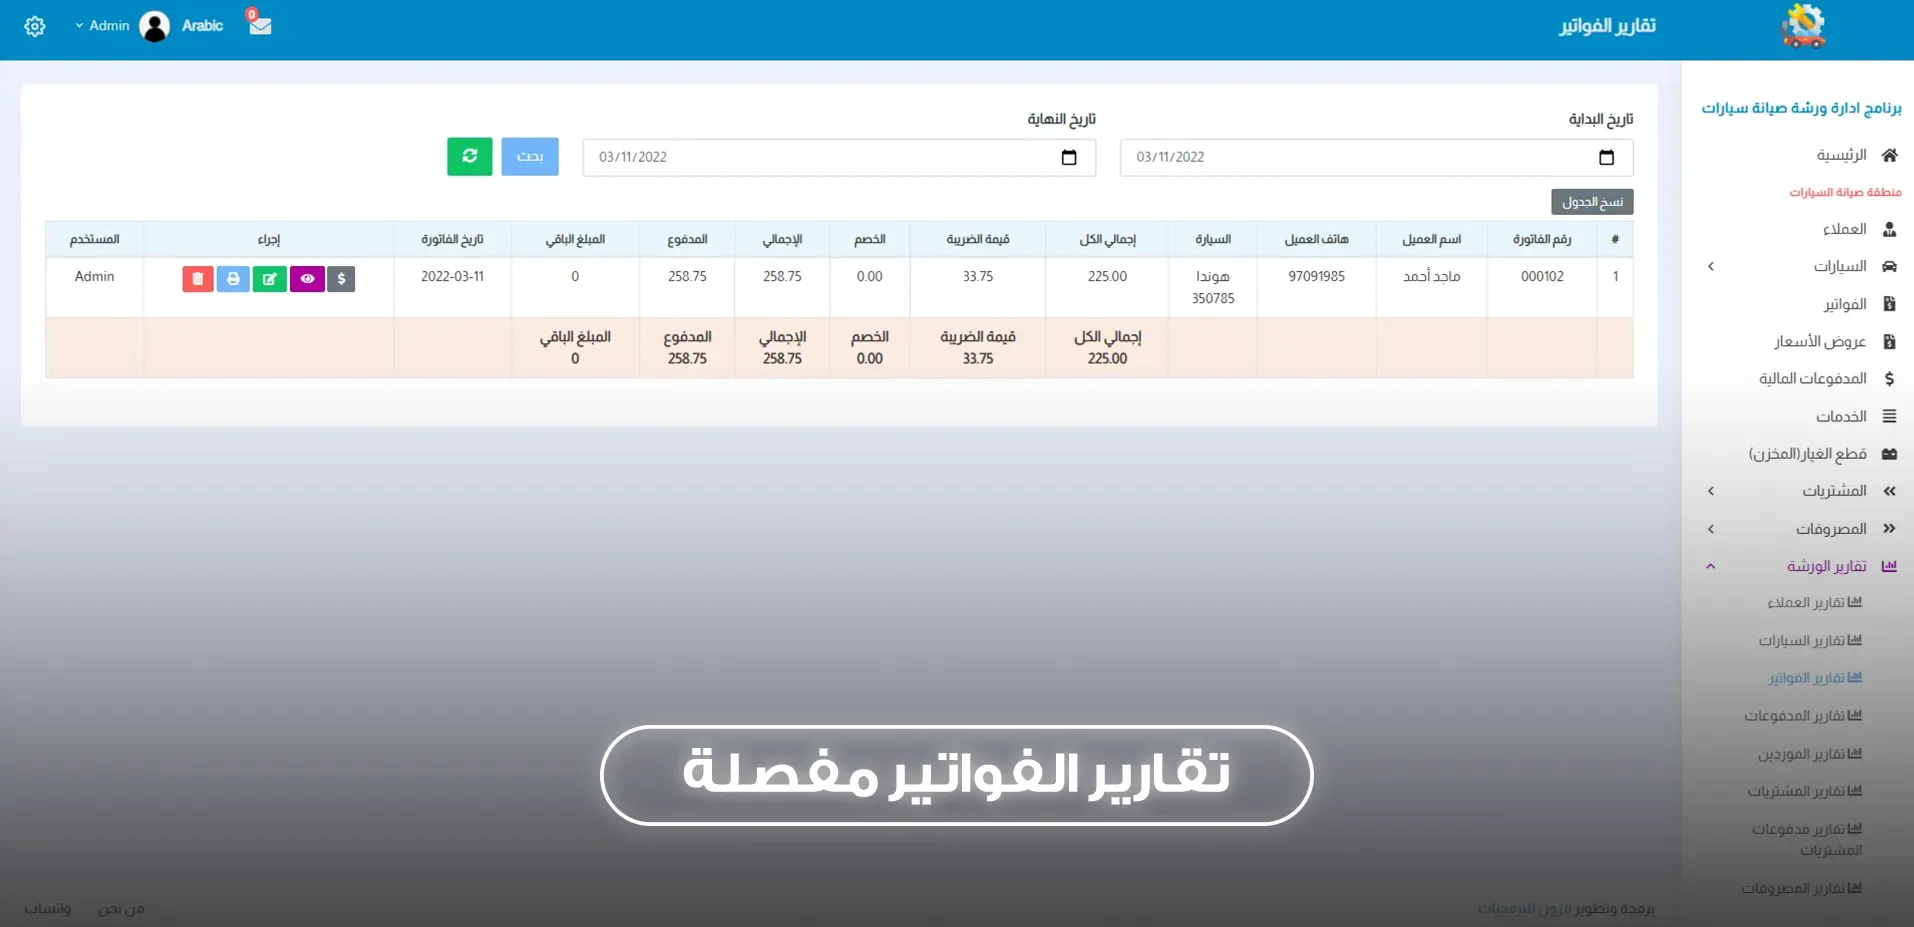Screen dimensions: 1914x927
Task: Open the العملاء sidebar menu item
Action: pyautogui.click(x=1844, y=229)
